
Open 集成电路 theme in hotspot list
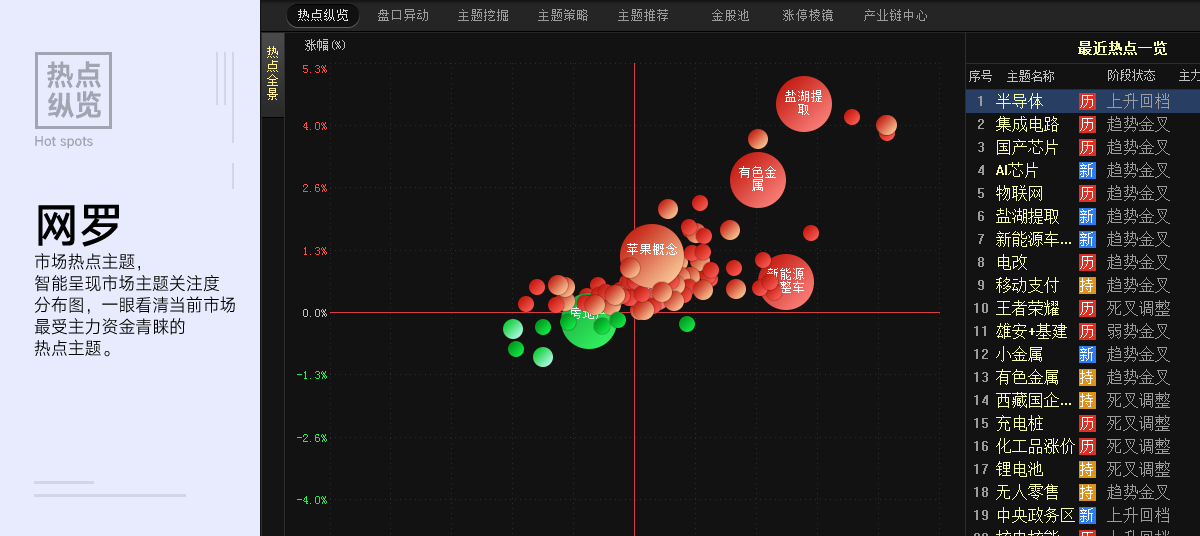pos(1027,124)
